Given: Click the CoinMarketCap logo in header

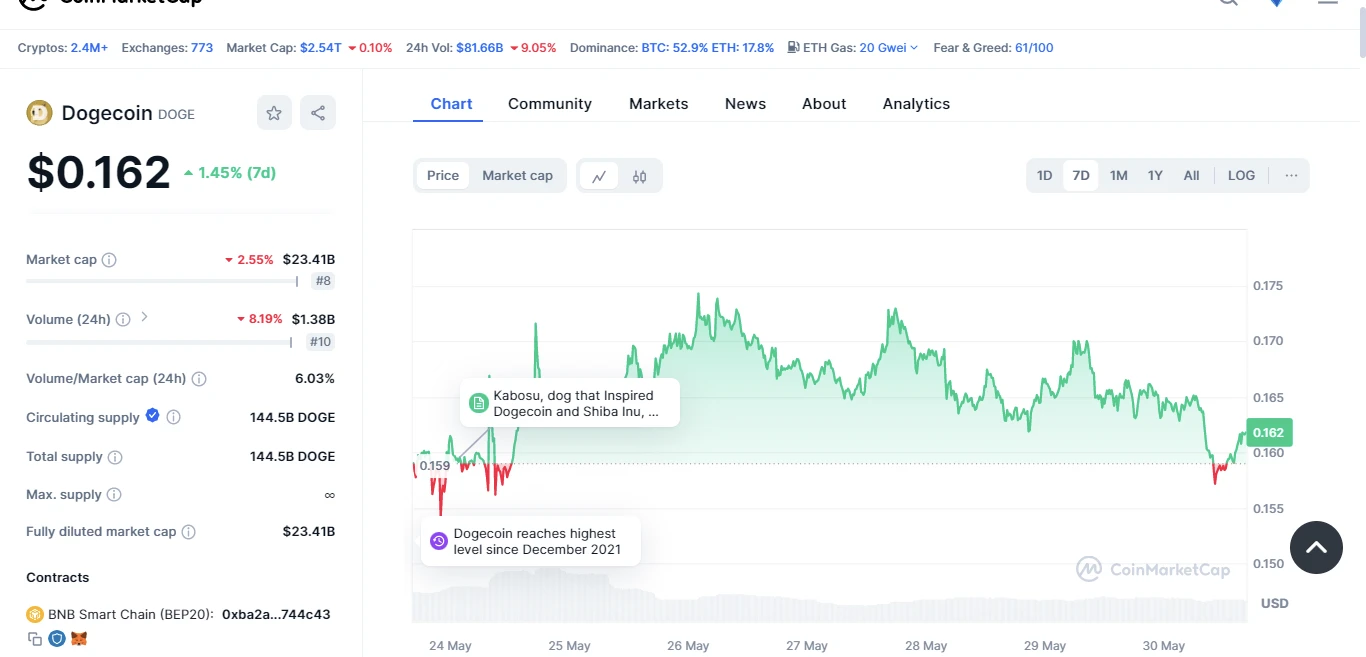Looking at the screenshot, I should (x=110, y=3).
